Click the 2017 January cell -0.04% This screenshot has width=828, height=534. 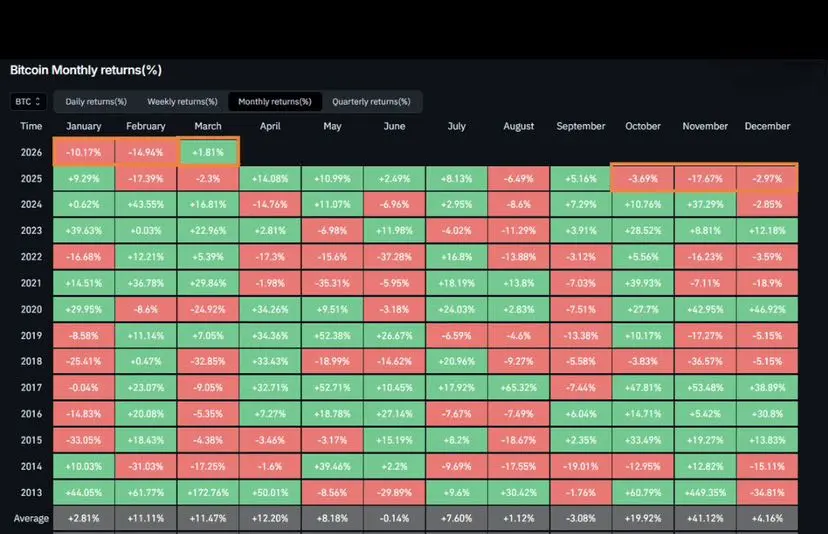(x=84, y=388)
